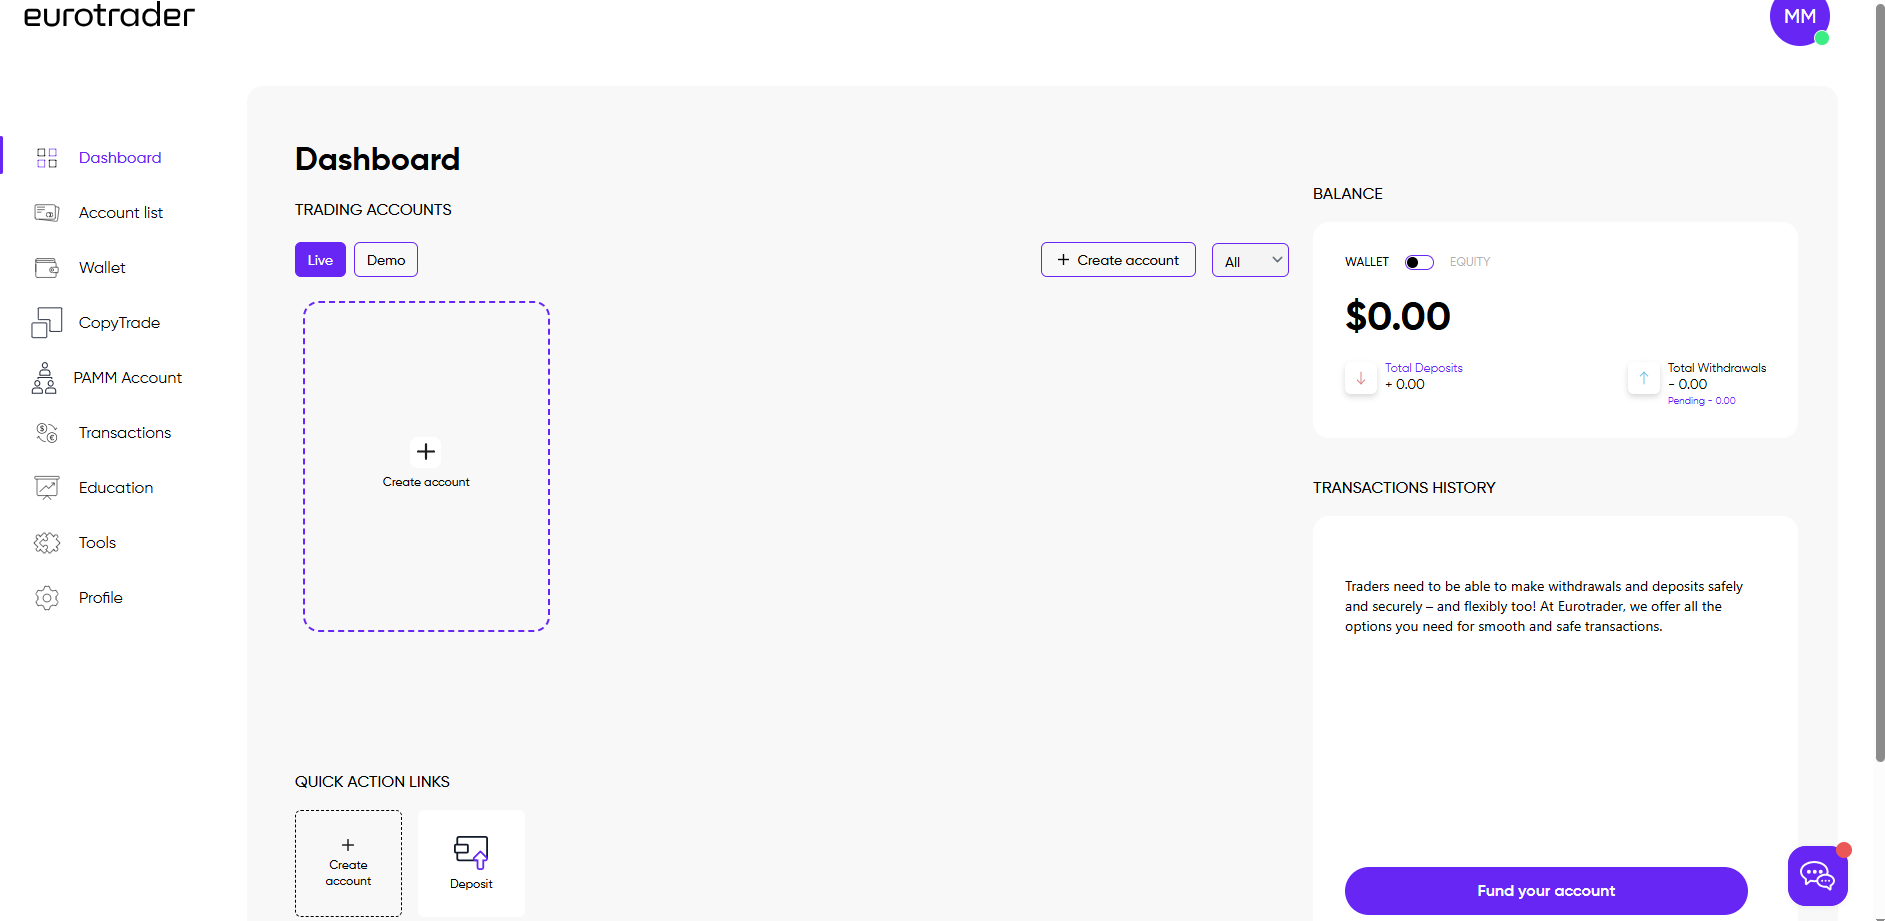
Task: Toggle the Wallet/Equity balance switch
Action: 1419,262
